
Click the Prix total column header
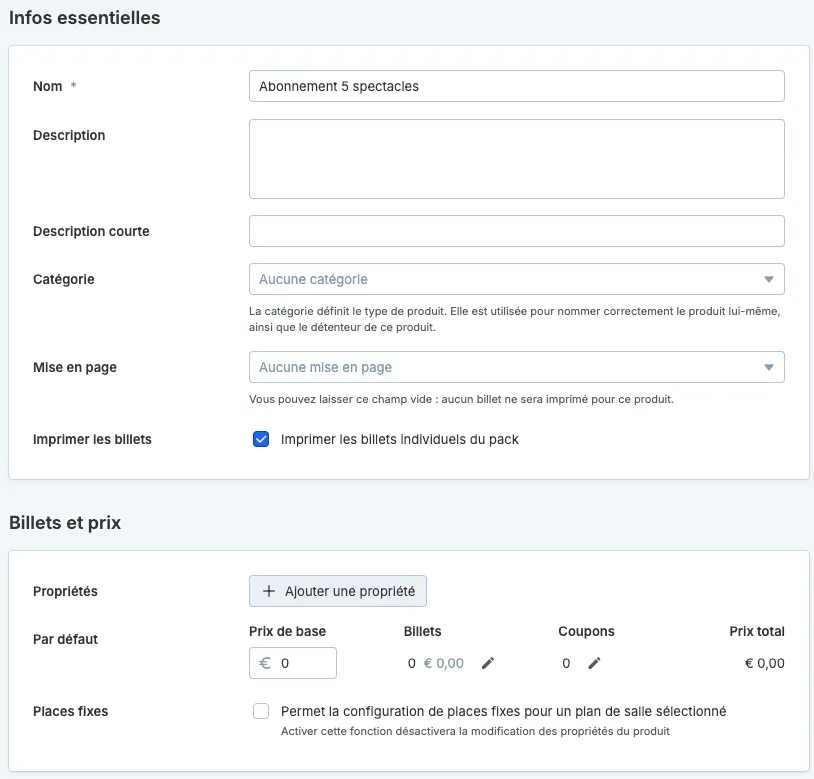click(x=757, y=632)
